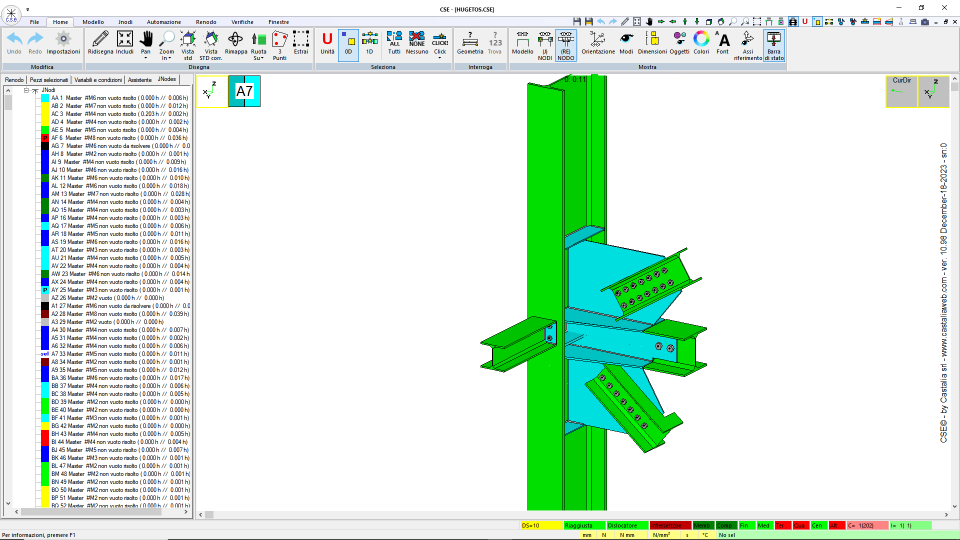The height and width of the screenshot is (540, 960).
Task: Open the Colori color wheel
Action: (701, 40)
